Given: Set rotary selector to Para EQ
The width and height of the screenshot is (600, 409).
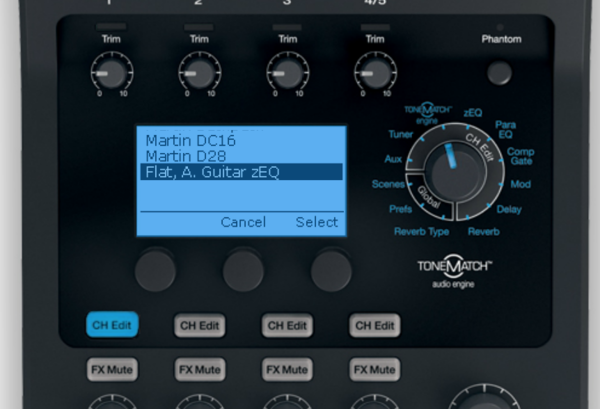Looking at the screenshot, I should pos(505,129).
